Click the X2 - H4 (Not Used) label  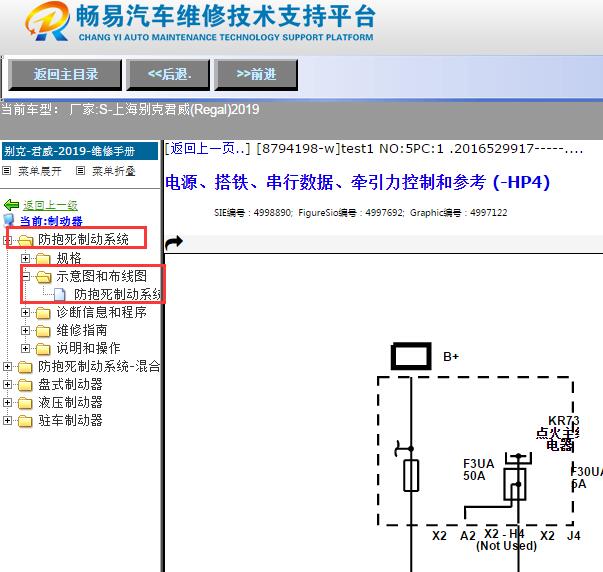505,540
